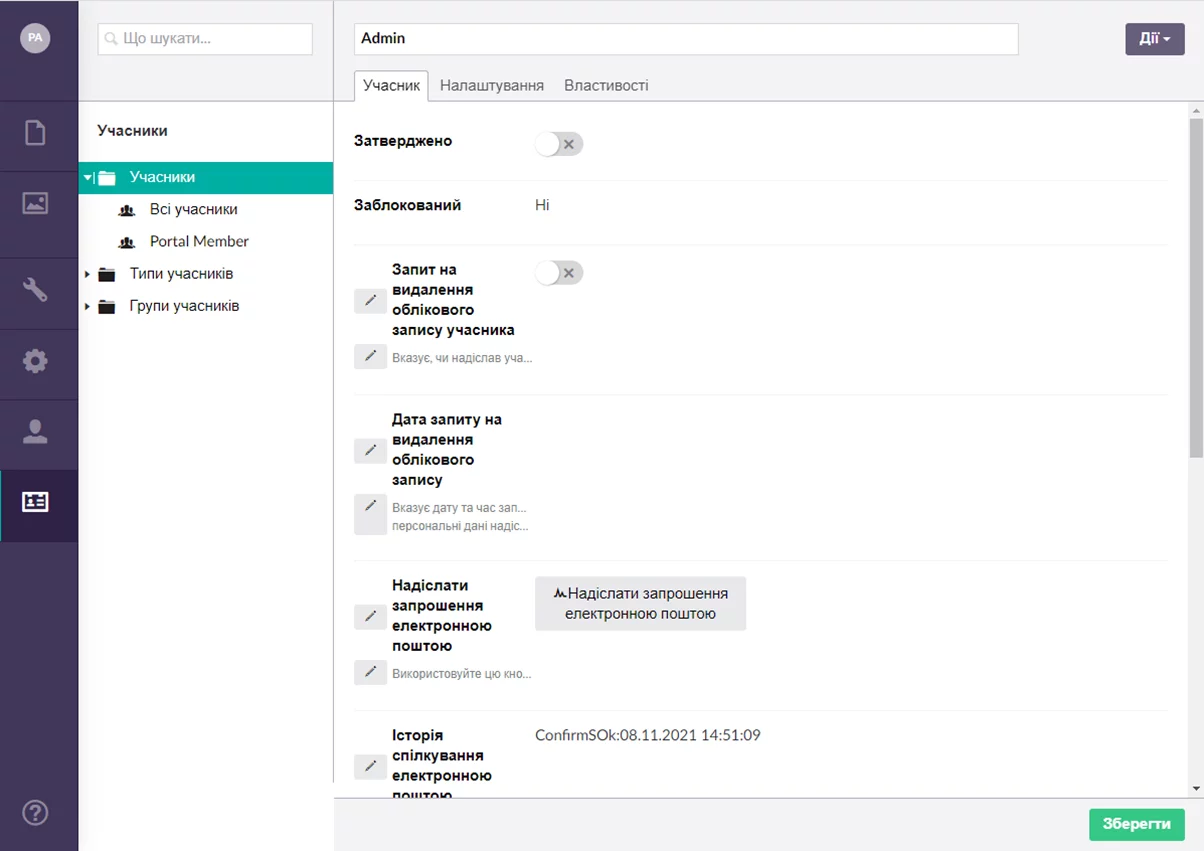Click pencil icon beside Надіслати запрошення label
The height and width of the screenshot is (851, 1204).
coord(370,616)
